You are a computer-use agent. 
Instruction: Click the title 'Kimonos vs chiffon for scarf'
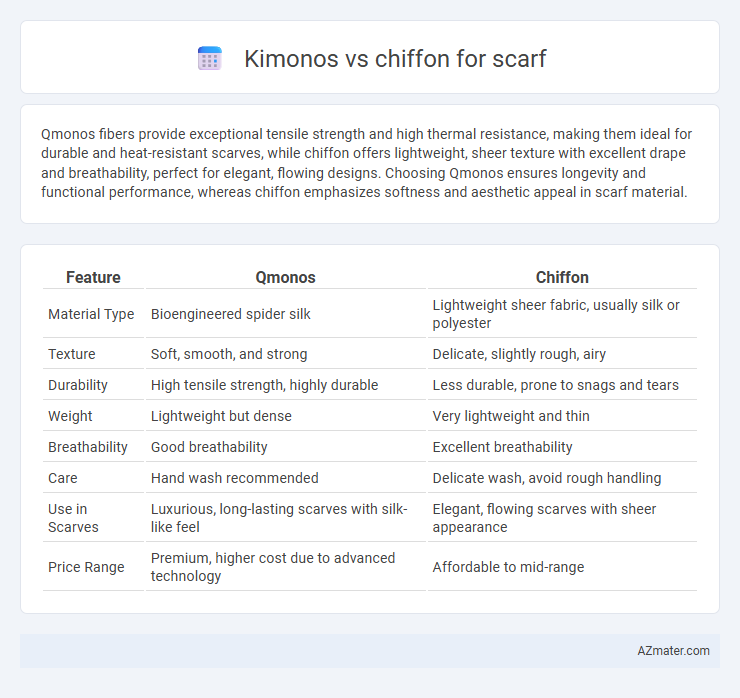395,59
